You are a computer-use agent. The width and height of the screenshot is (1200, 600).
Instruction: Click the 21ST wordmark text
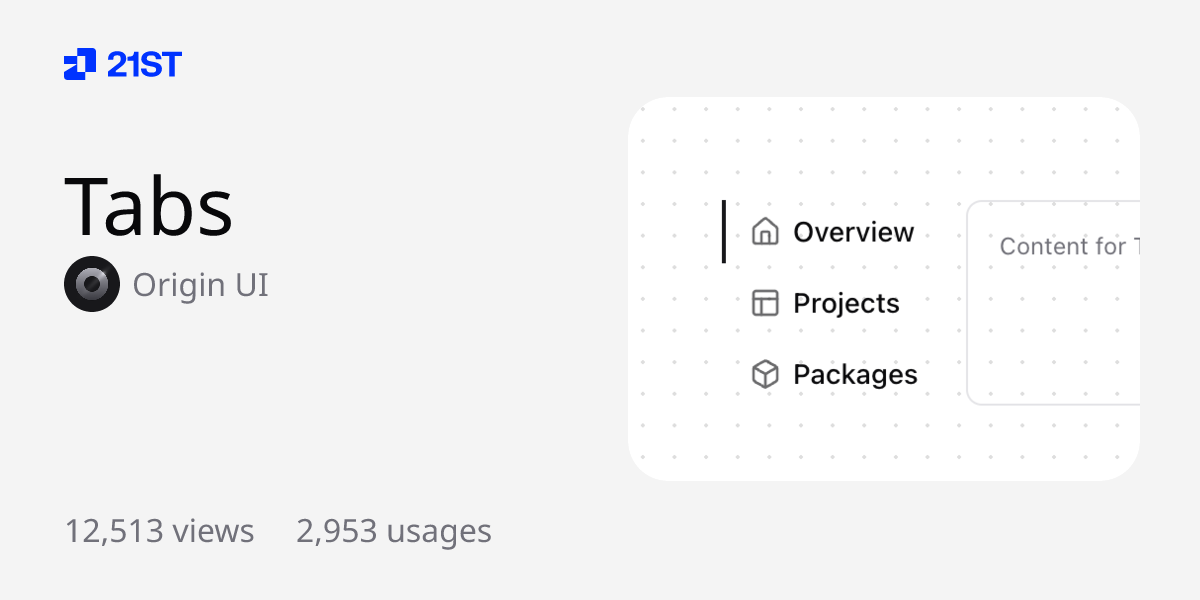[x=144, y=65]
